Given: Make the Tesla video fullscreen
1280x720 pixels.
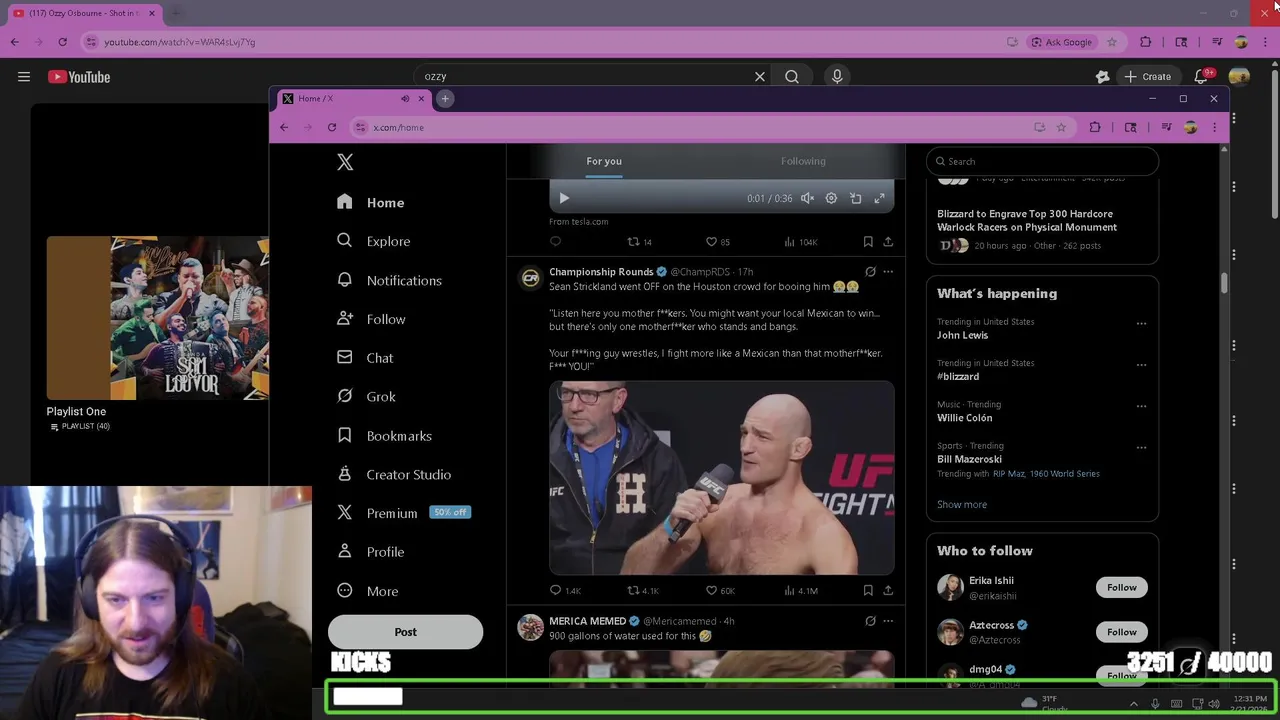Looking at the screenshot, I should tap(879, 198).
